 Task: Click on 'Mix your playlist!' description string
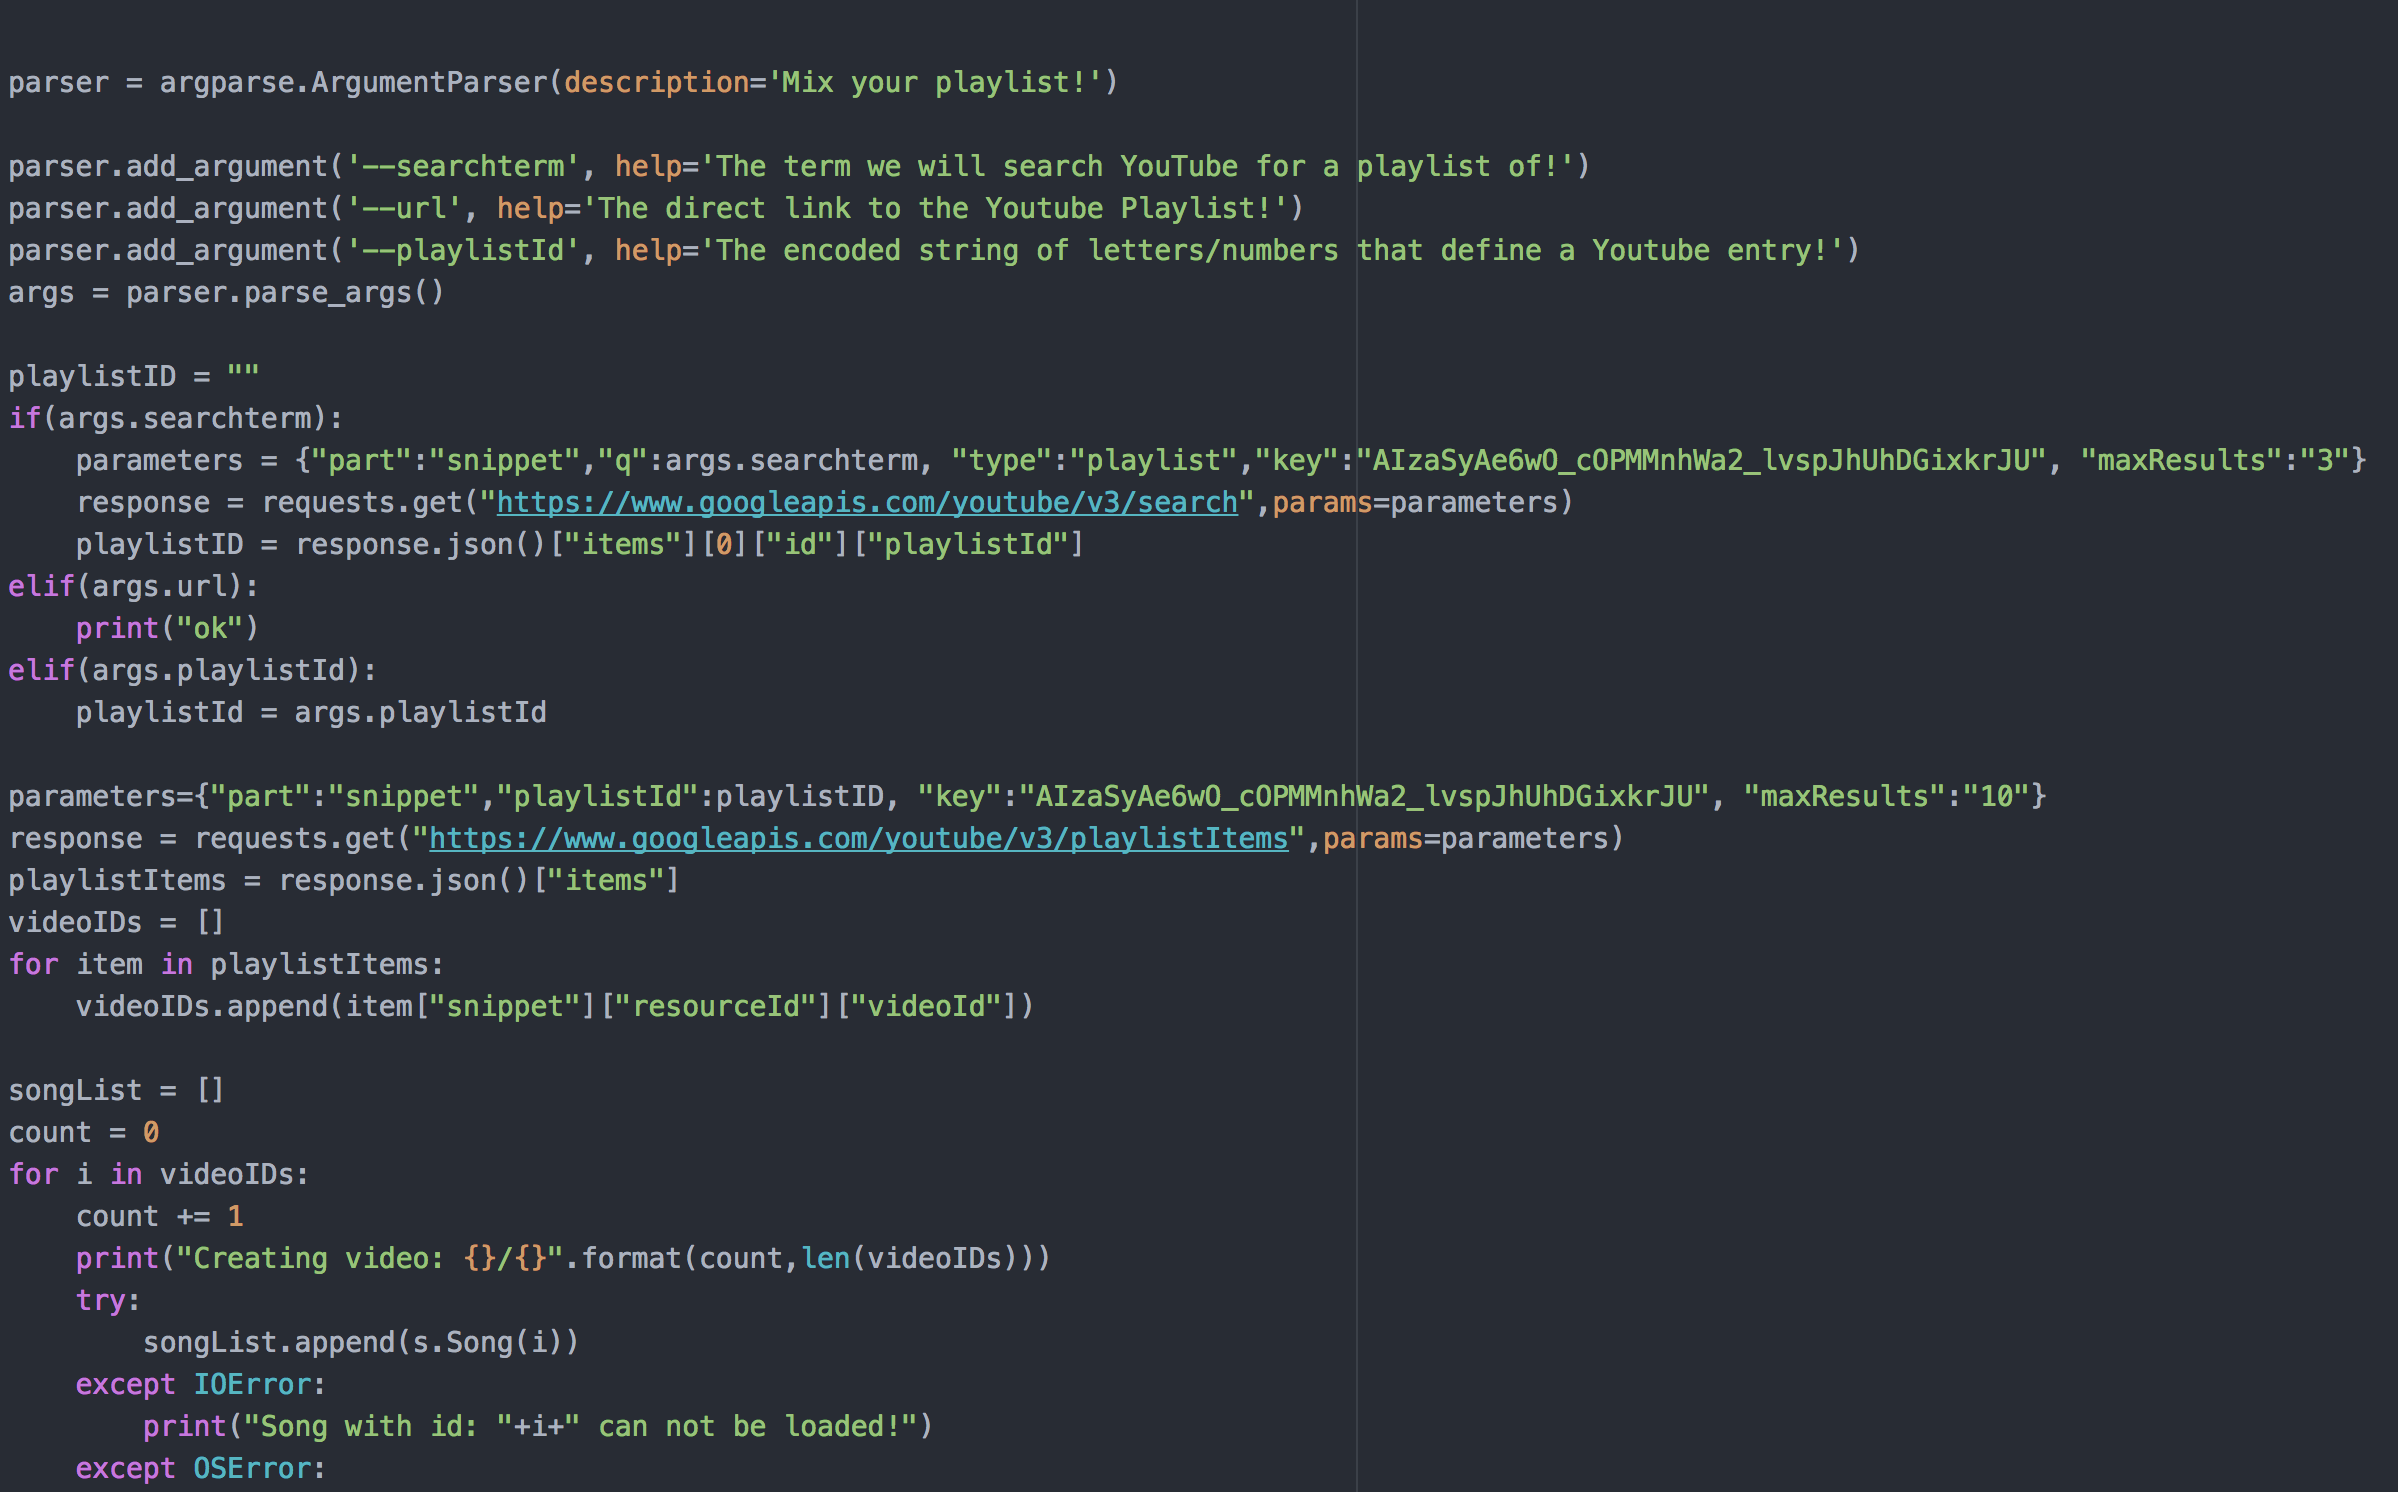point(934,82)
